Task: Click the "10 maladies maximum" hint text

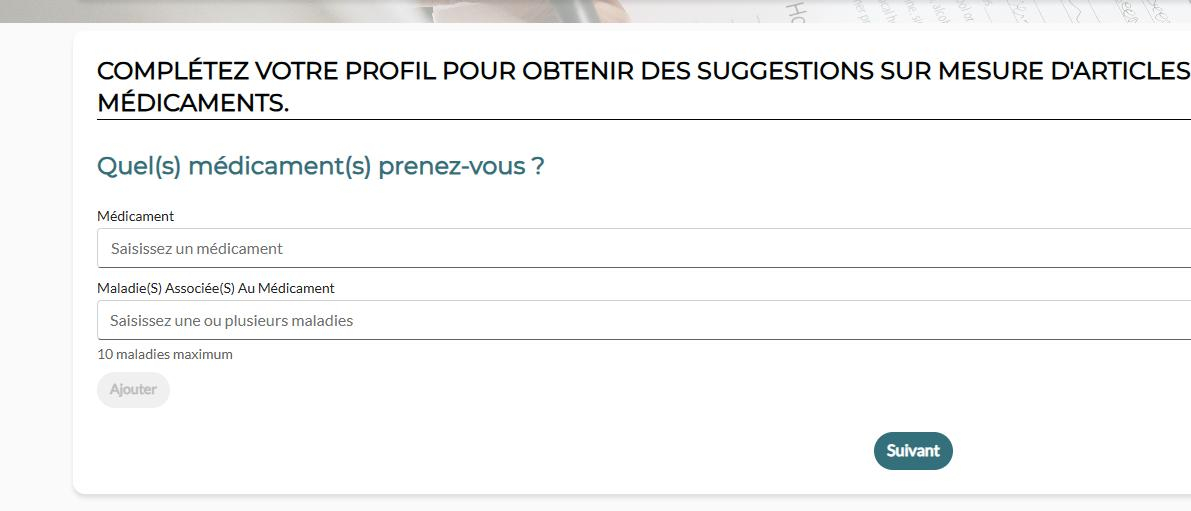Action: tap(164, 354)
